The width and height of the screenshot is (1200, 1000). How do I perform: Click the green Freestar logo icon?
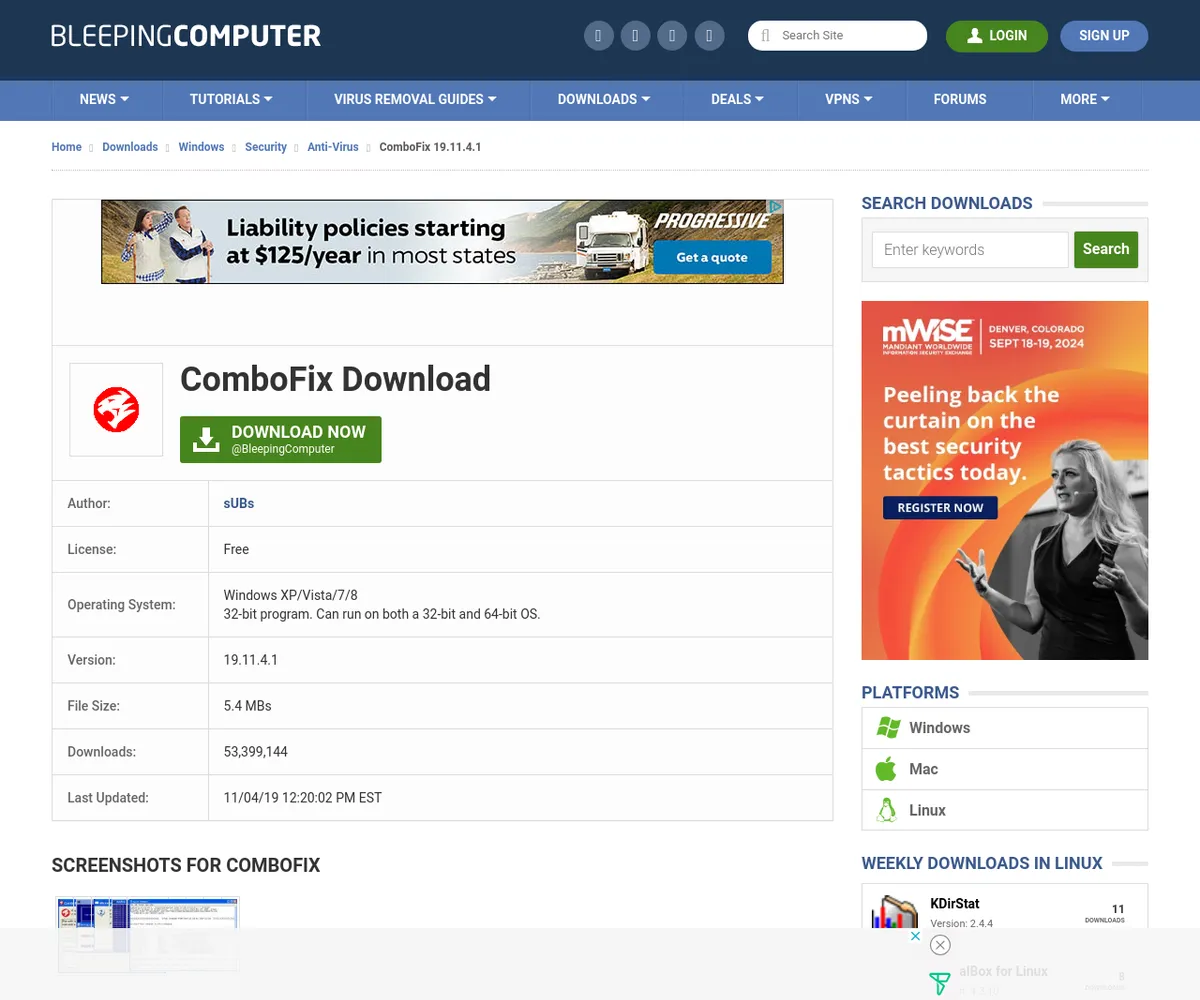tap(939, 983)
